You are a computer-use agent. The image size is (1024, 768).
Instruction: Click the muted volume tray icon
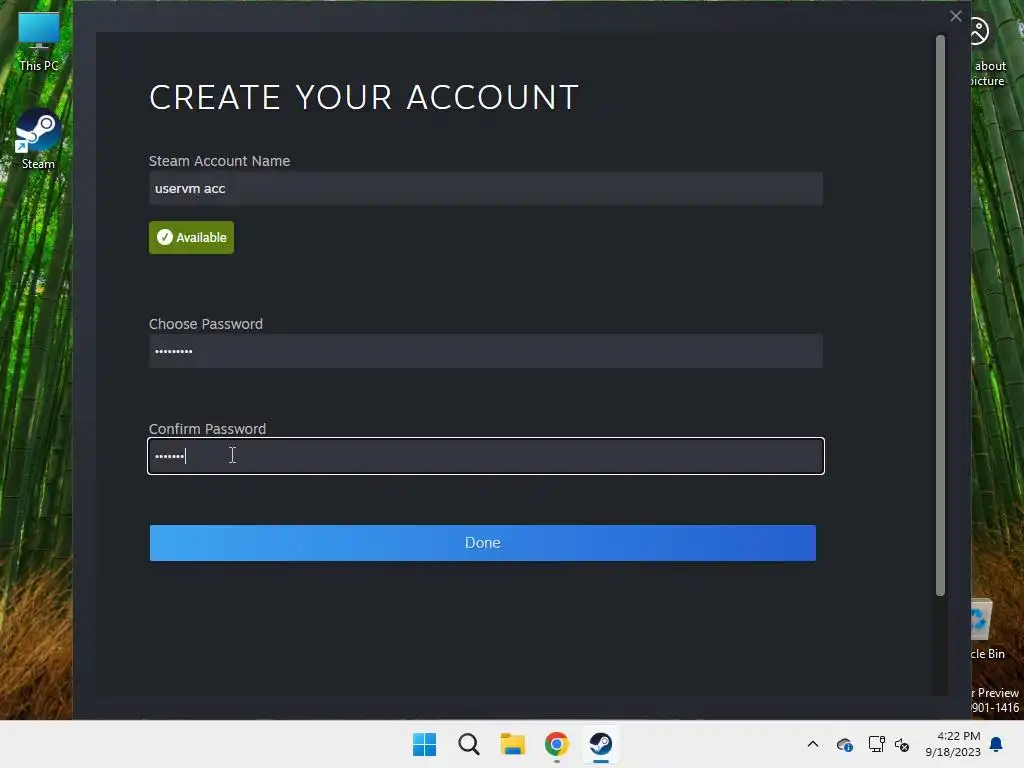(x=902, y=744)
